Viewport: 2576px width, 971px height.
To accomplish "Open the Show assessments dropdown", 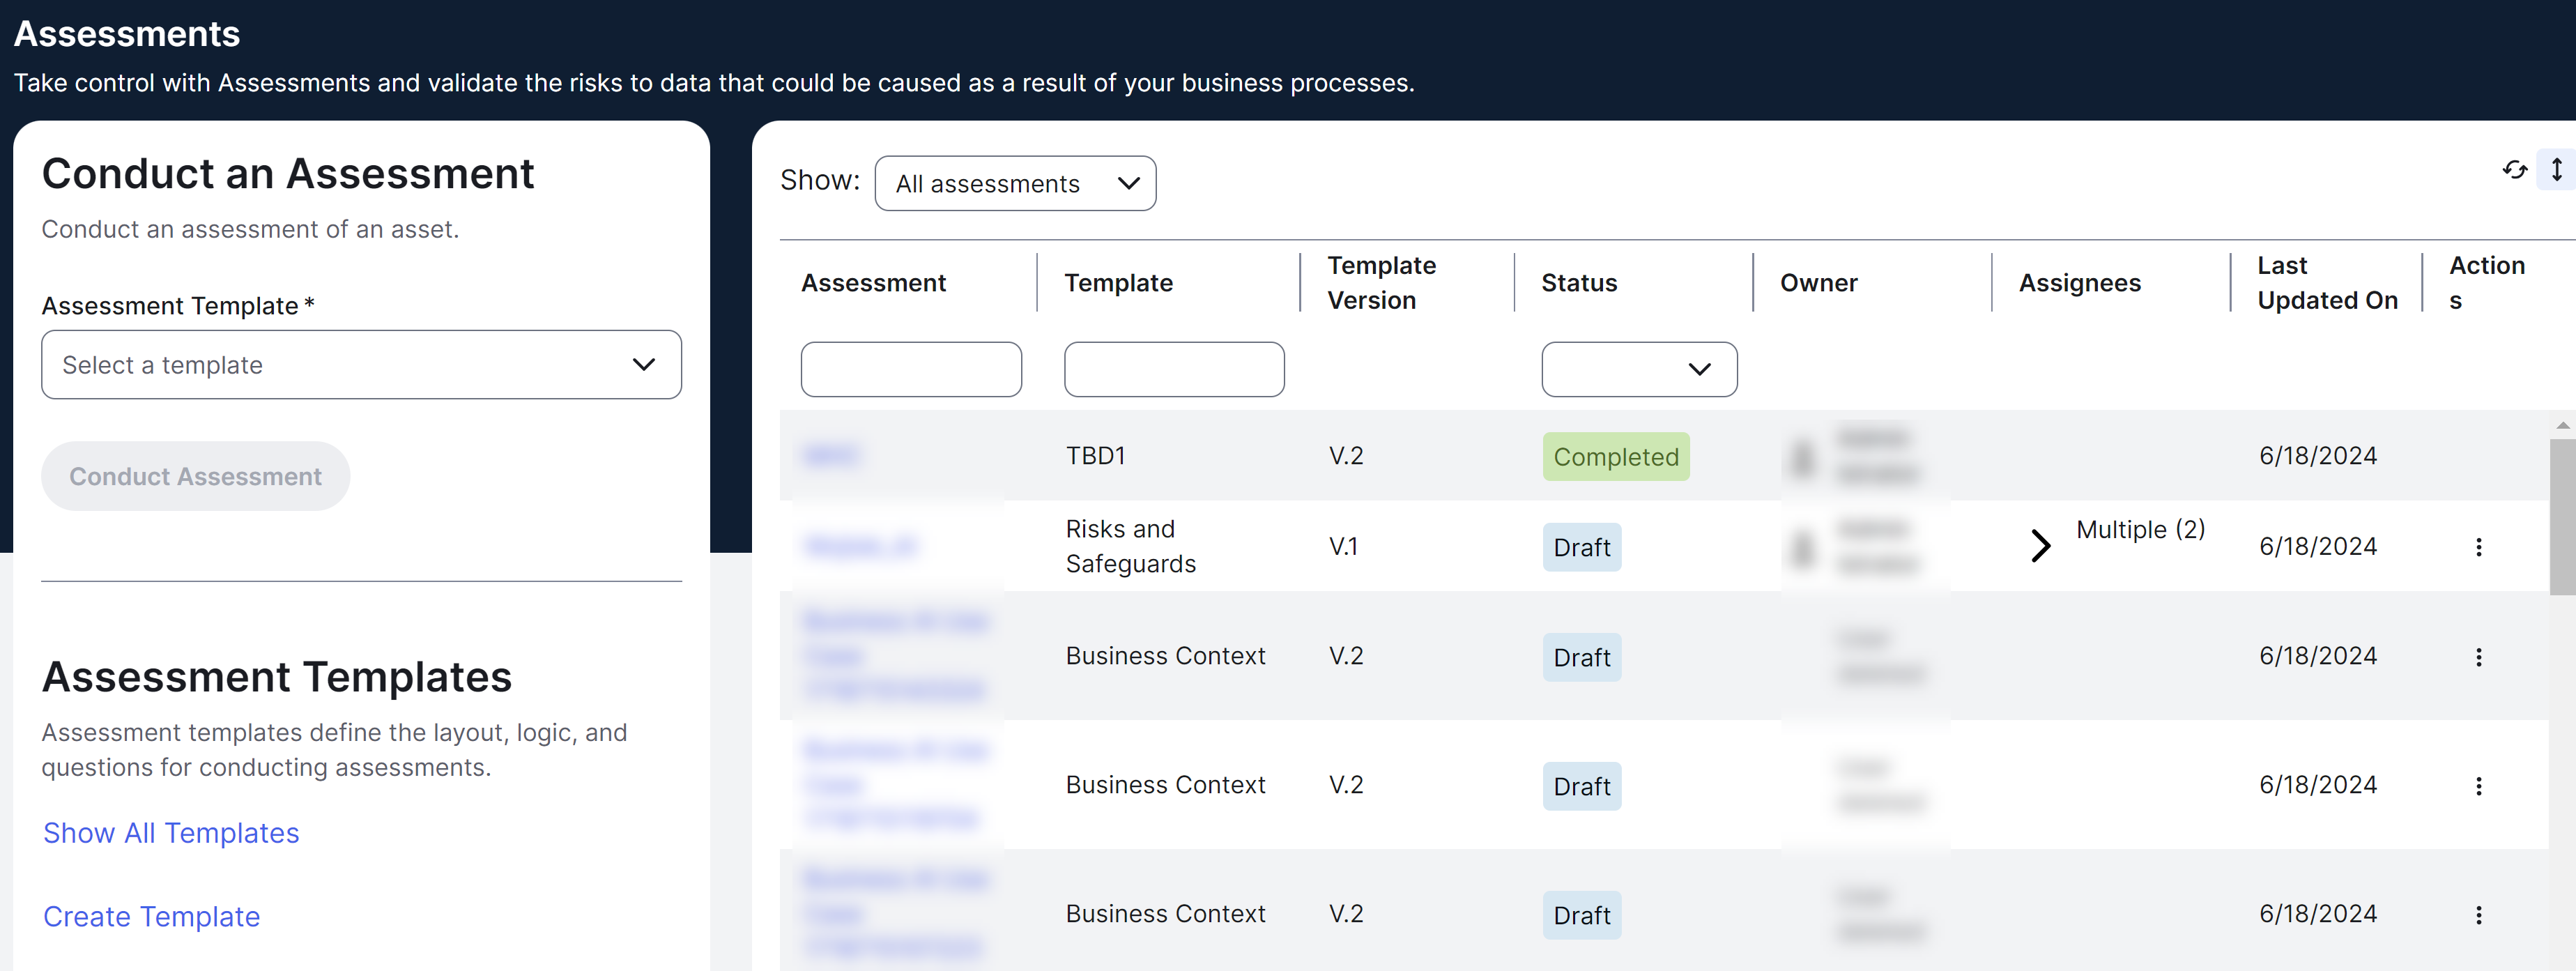I will [1015, 183].
